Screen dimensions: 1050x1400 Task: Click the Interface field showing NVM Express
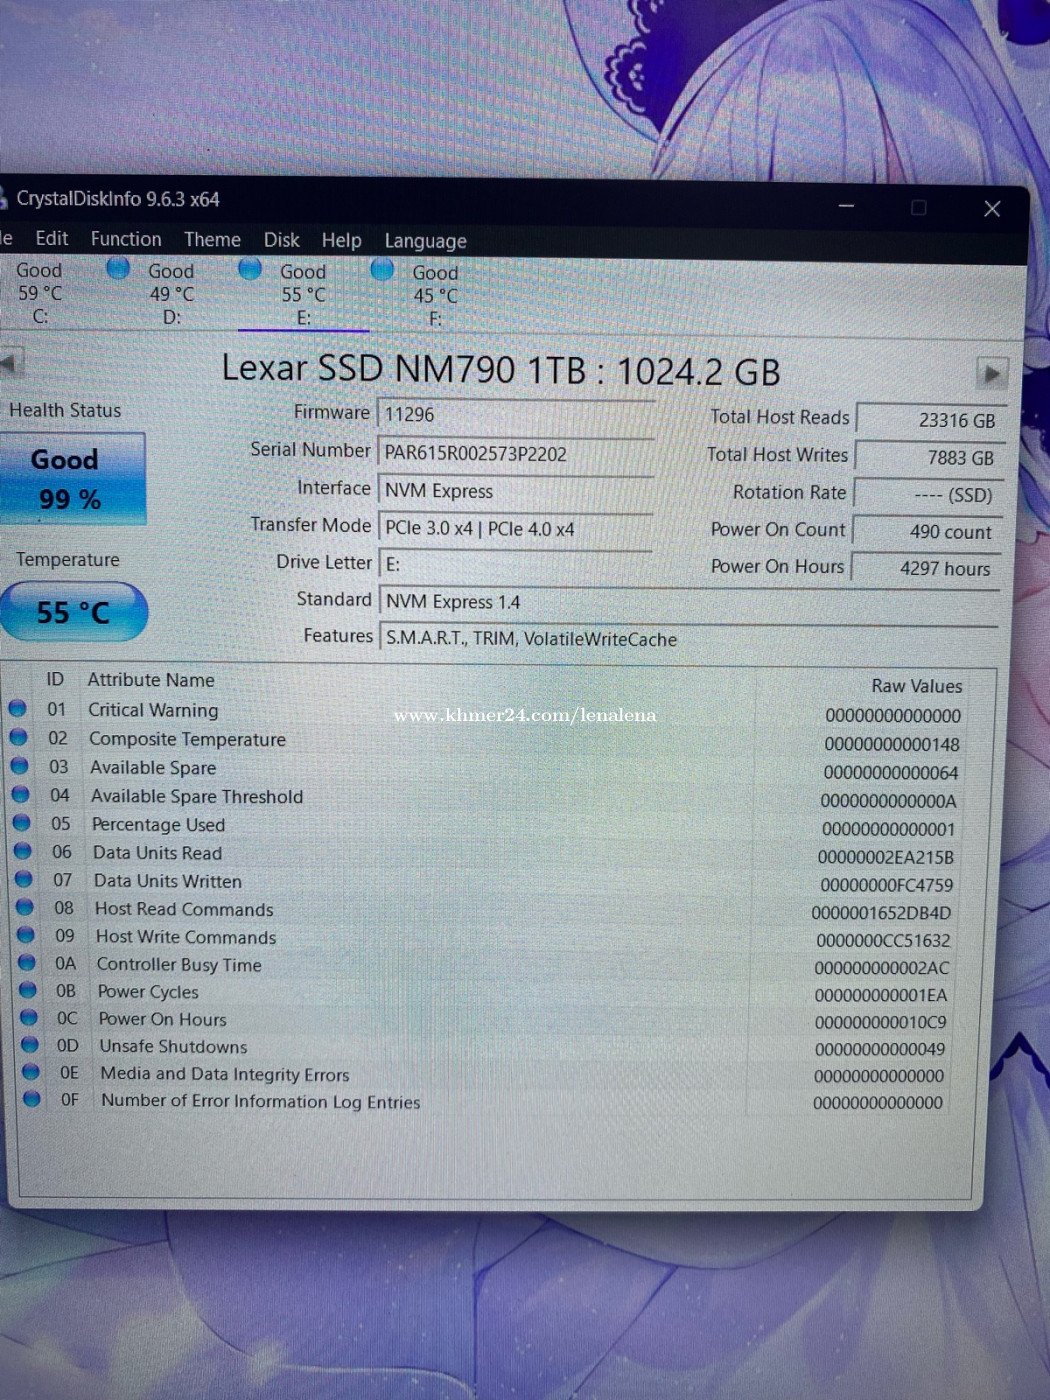tap(515, 491)
